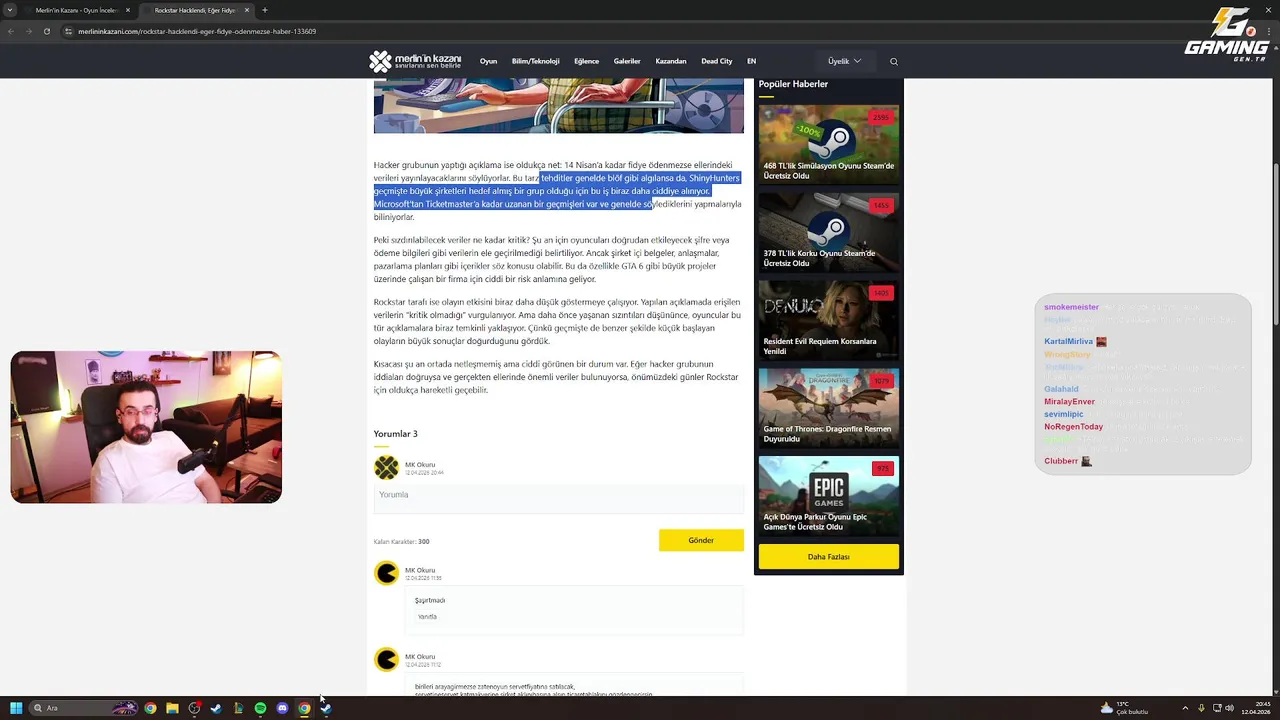Open the volume control in system tray
Image resolution: width=1280 pixels, height=720 pixels.
click(1229, 708)
